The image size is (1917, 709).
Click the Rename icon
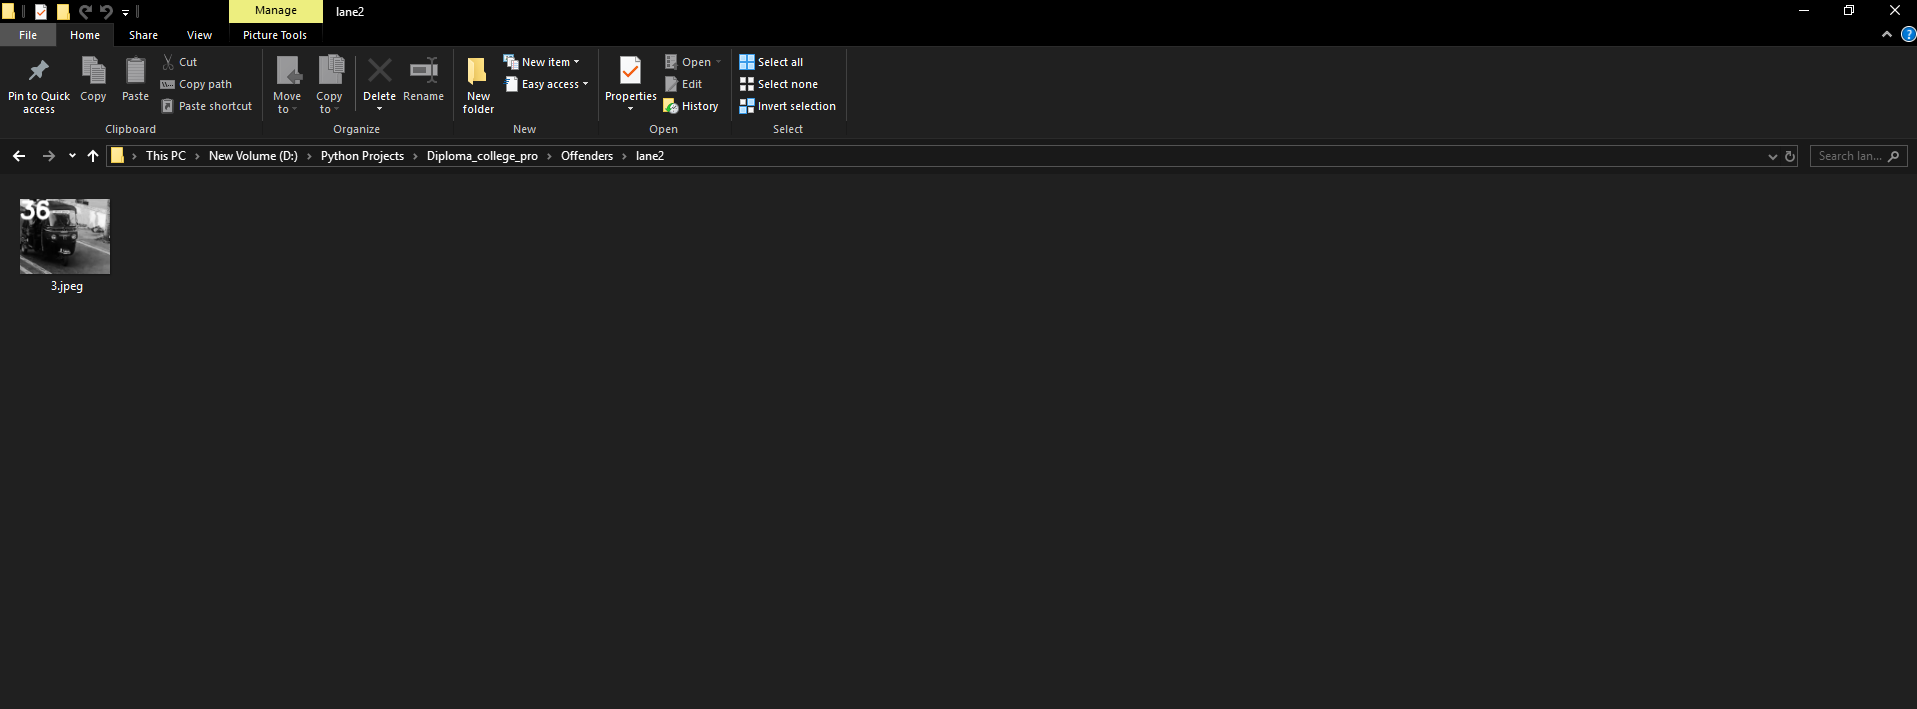423,71
